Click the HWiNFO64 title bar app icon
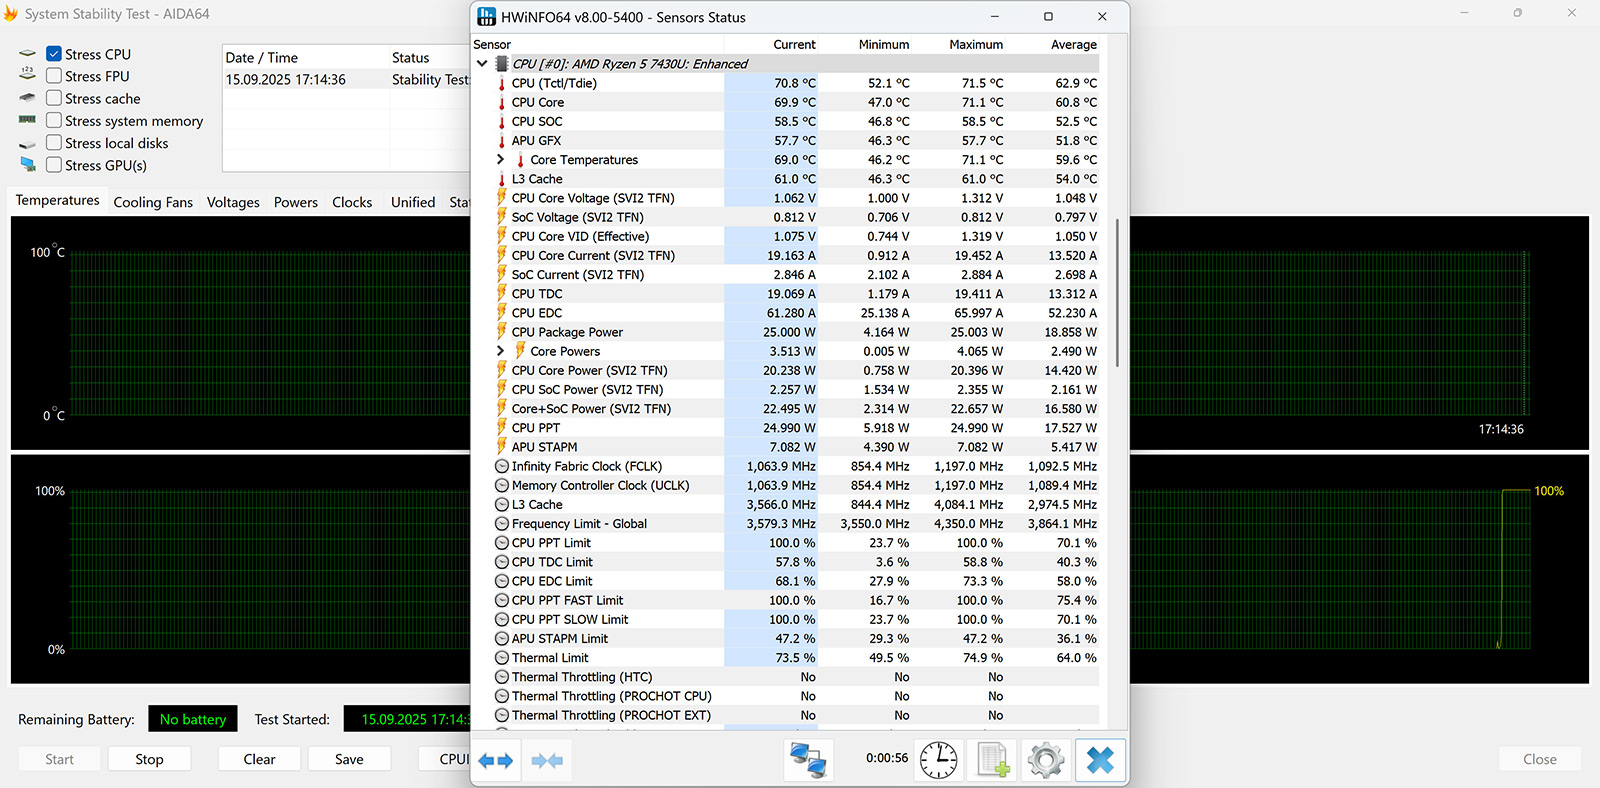This screenshot has width=1600, height=788. coord(486,17)
